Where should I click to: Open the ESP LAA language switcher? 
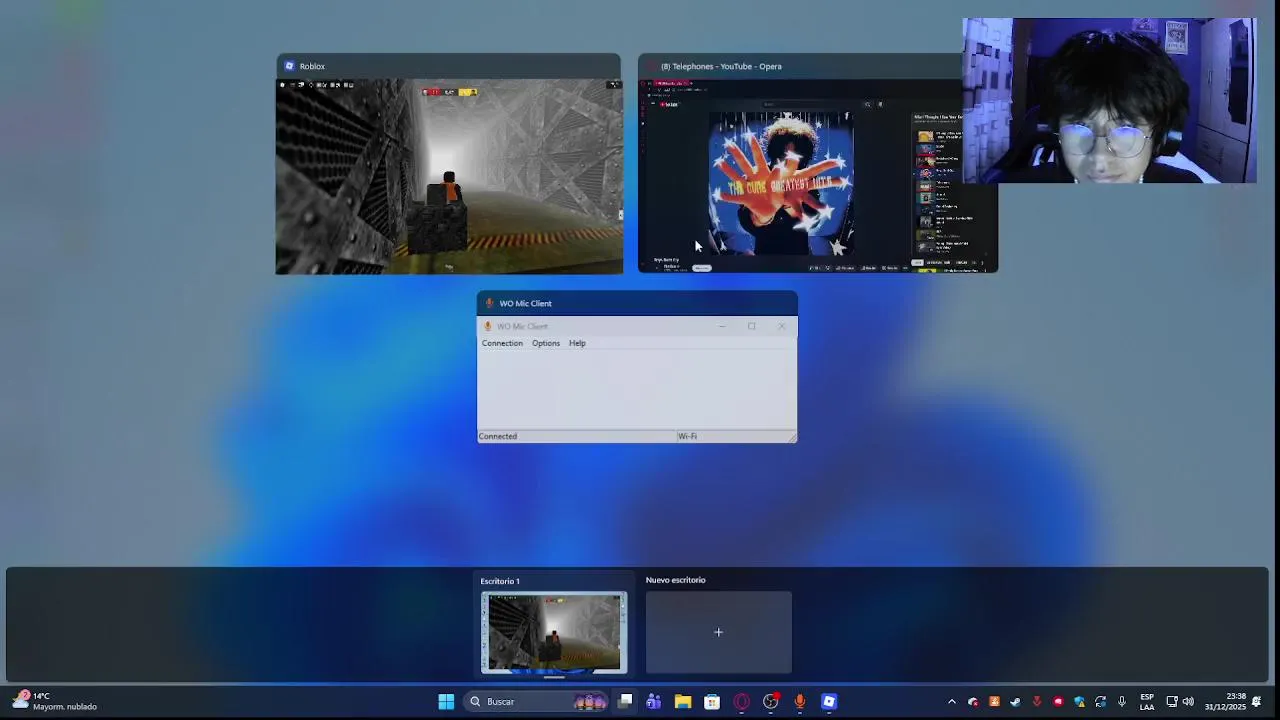(1147, 702)
